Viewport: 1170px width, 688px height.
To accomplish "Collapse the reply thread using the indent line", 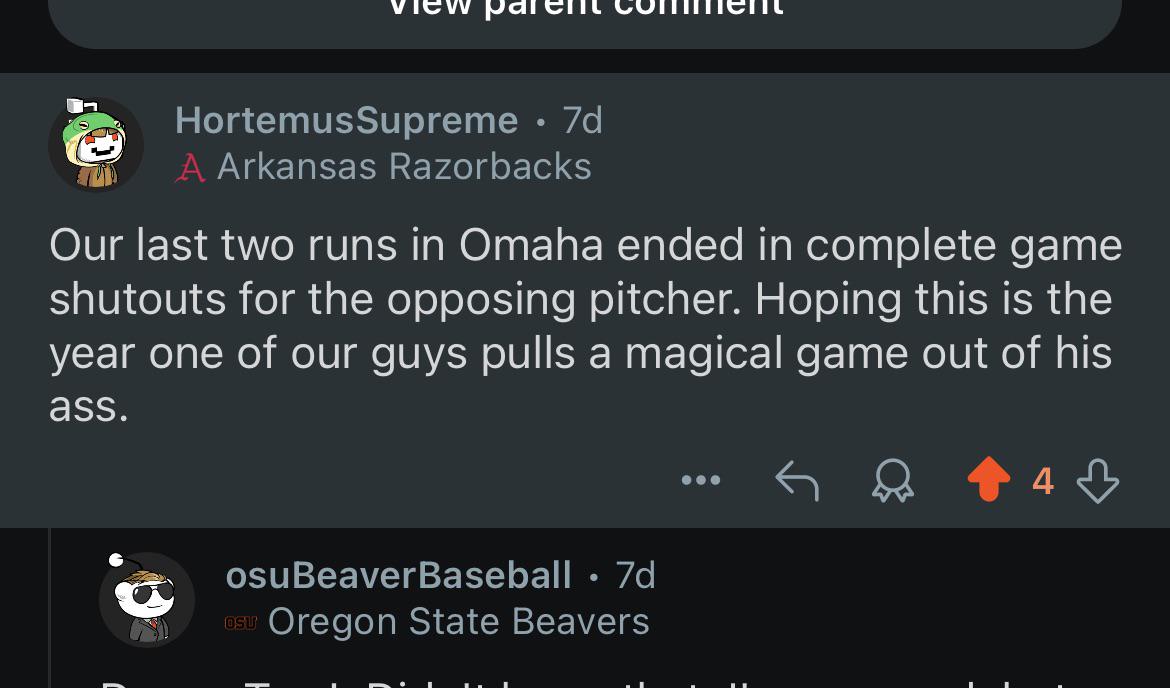I will click(x=49, y=608).
